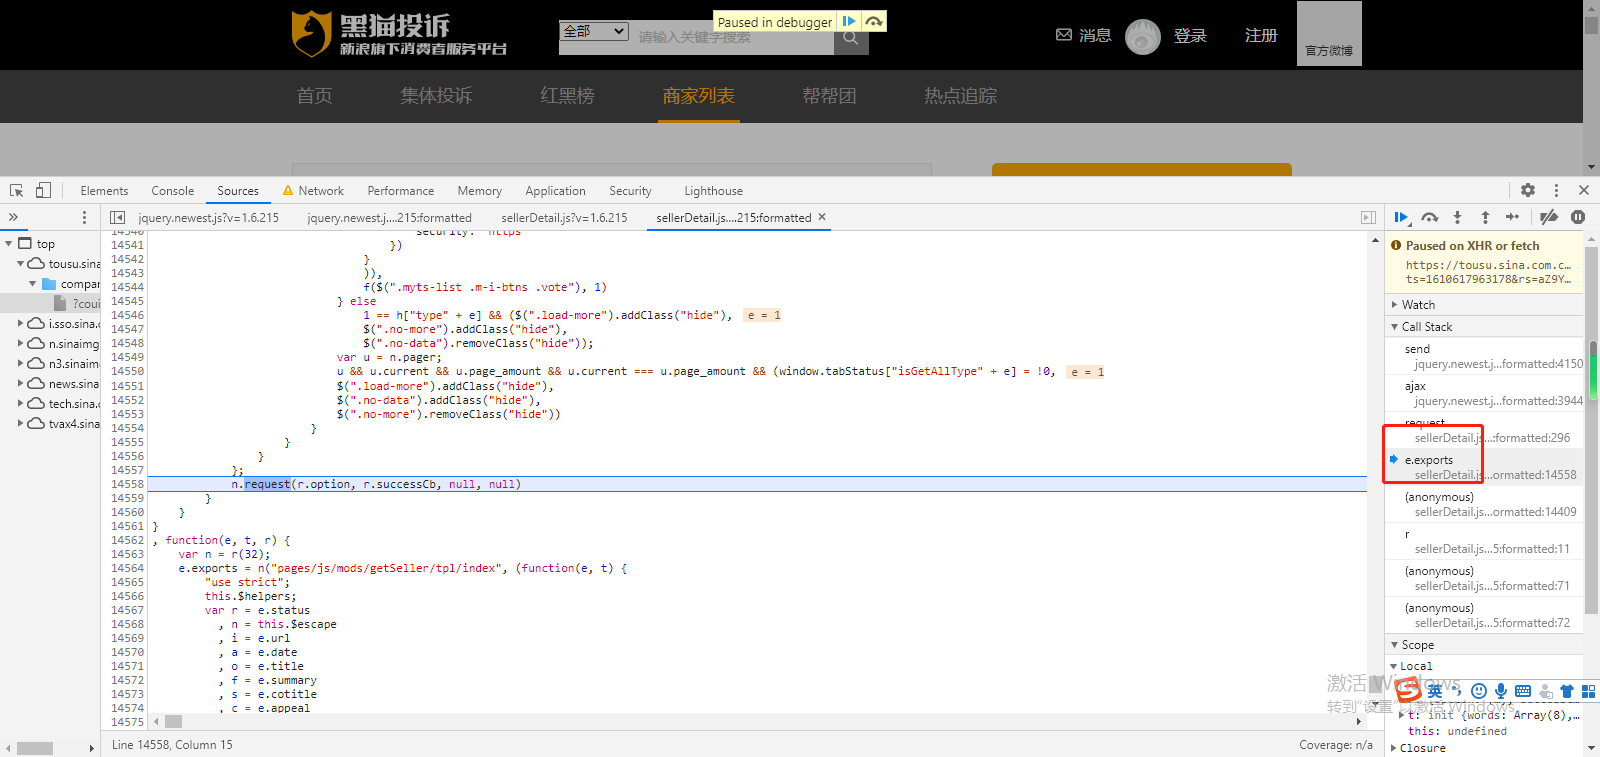Image resolution: width=1600 pixels, height=757 pixels.
Task: Open the Console panel tab
Action: [172, 191]
